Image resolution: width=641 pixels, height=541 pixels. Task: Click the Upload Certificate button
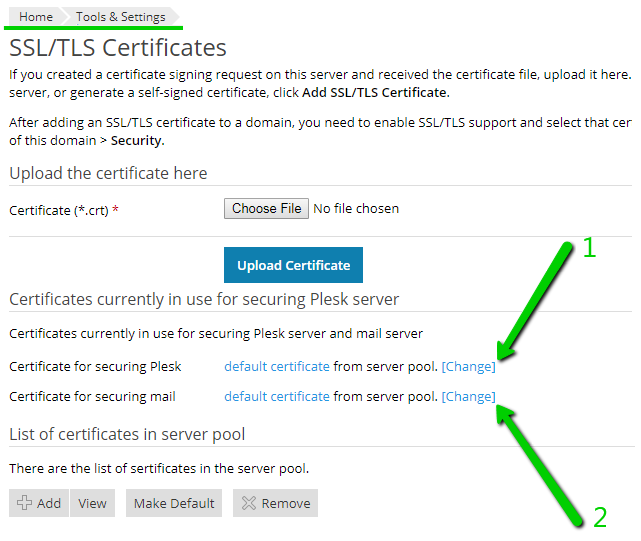(x=293, y=265)
